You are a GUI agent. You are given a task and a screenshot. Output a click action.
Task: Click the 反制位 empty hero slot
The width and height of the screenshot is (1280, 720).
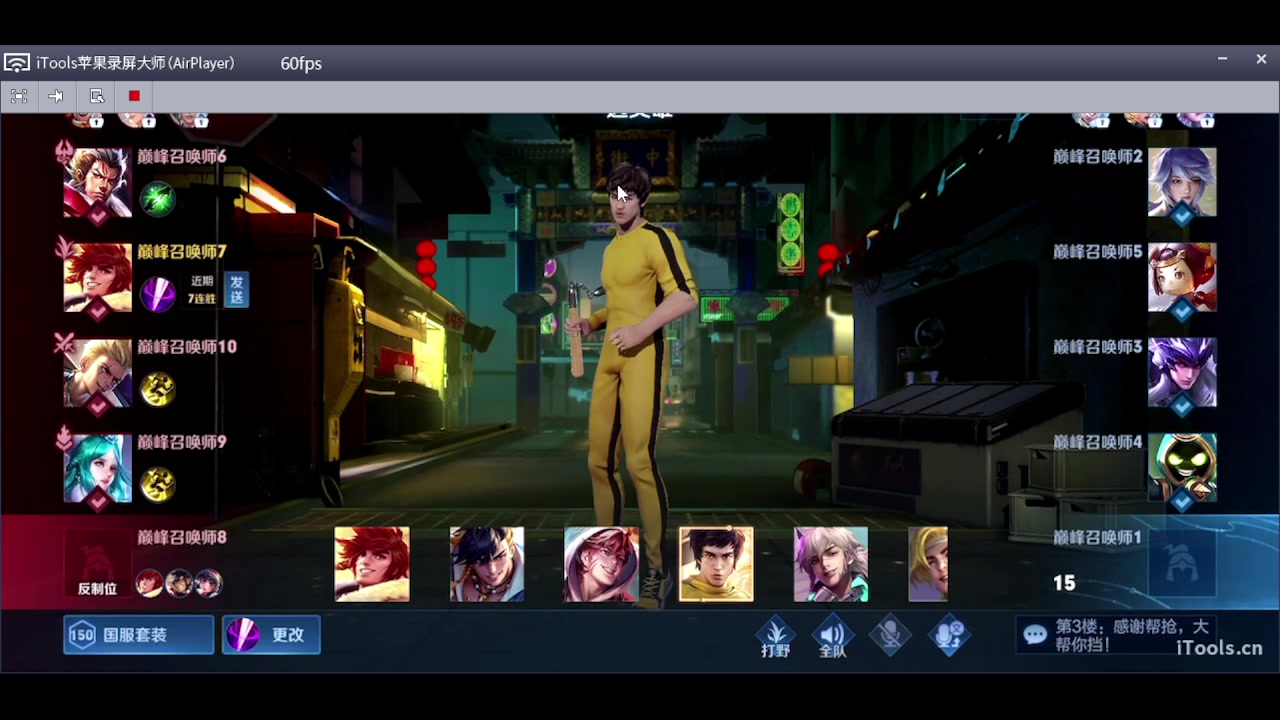pyautogui.click(x=97, y=565)
